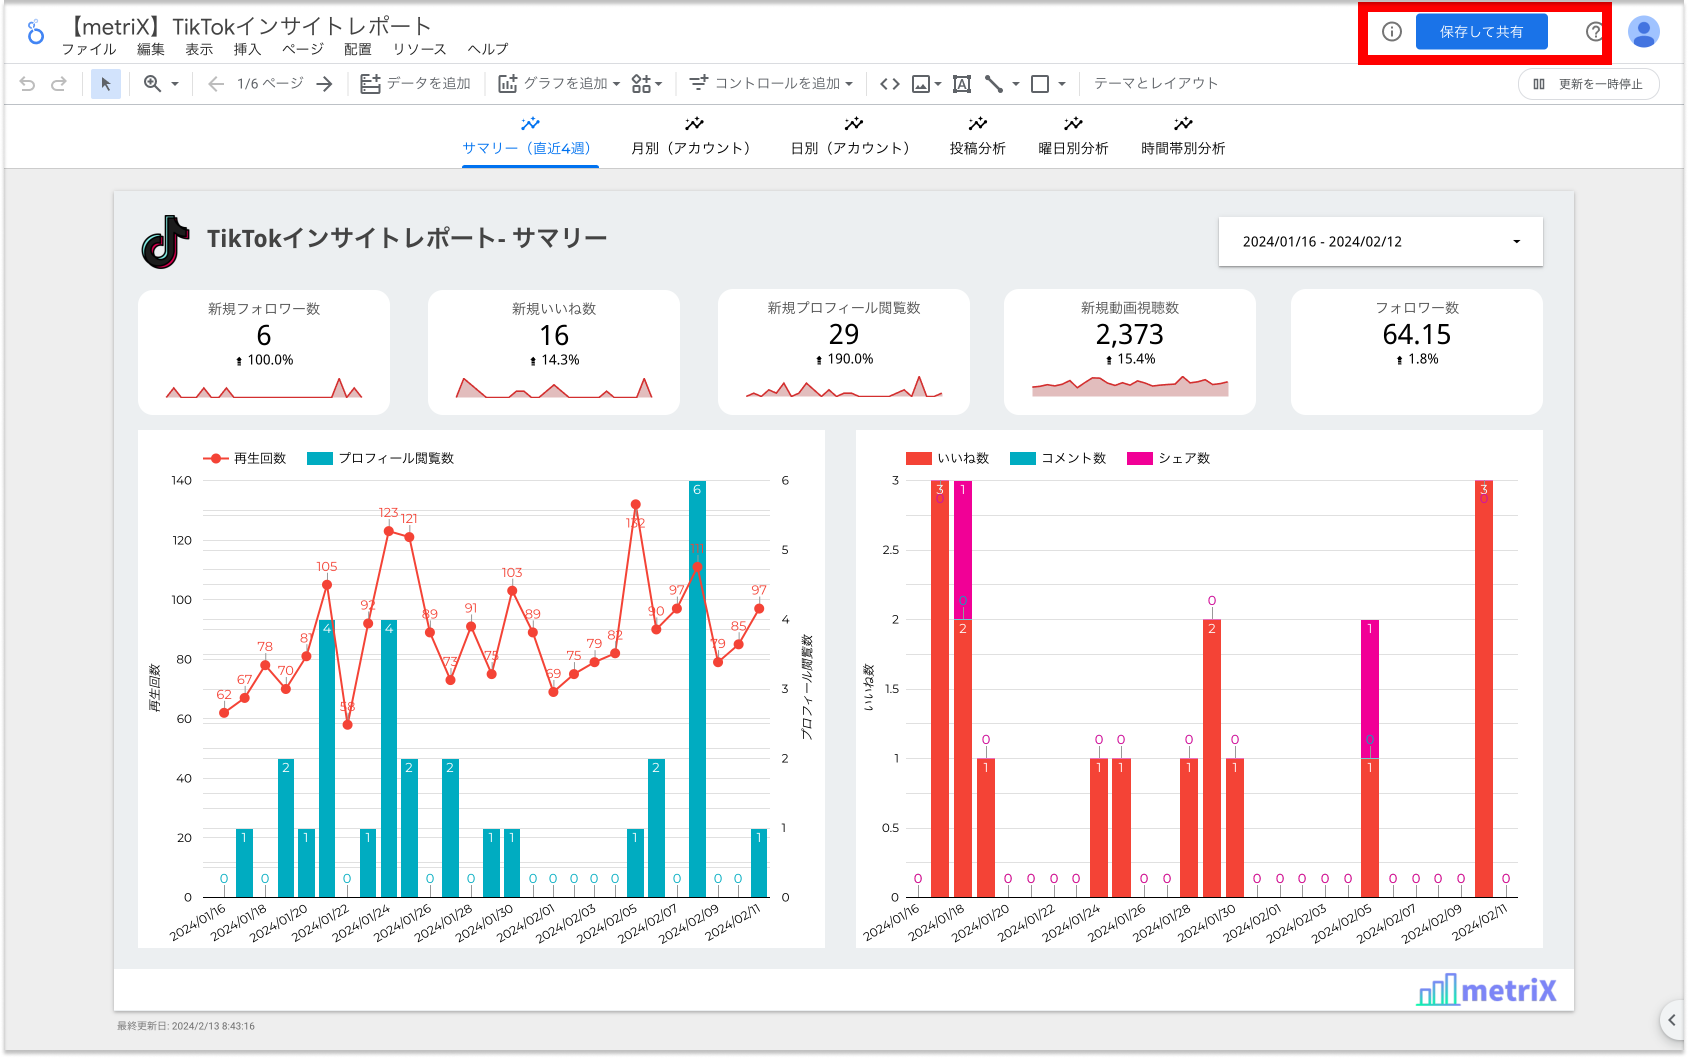Switch to 時間帯別分析 tab

pos(1183,137)
